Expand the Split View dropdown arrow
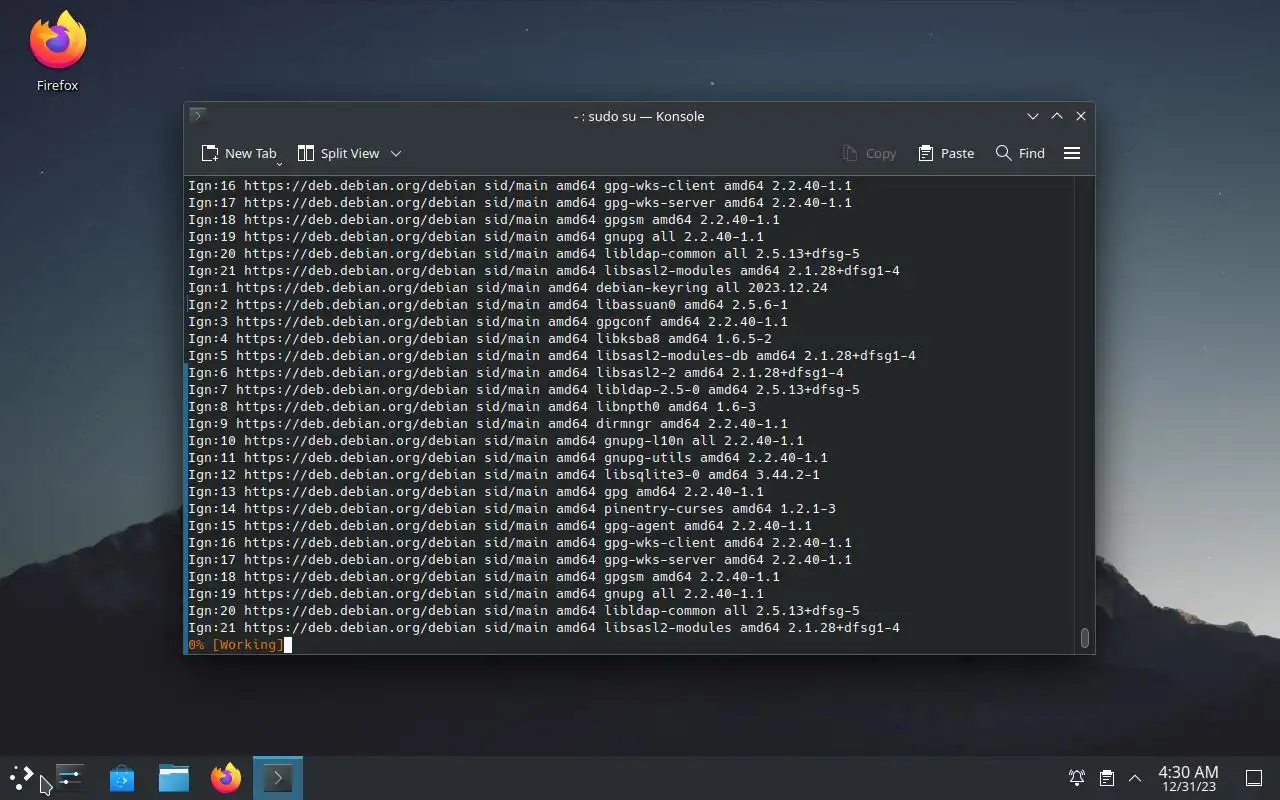This screenshot has height=800, width=1280. coord(396,153)
